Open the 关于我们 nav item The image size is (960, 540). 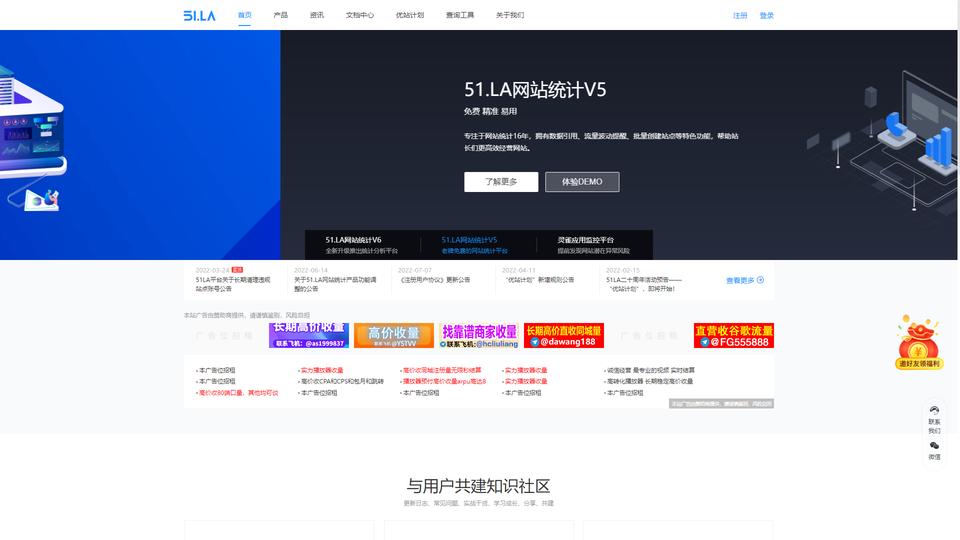(x=510, y=15)
